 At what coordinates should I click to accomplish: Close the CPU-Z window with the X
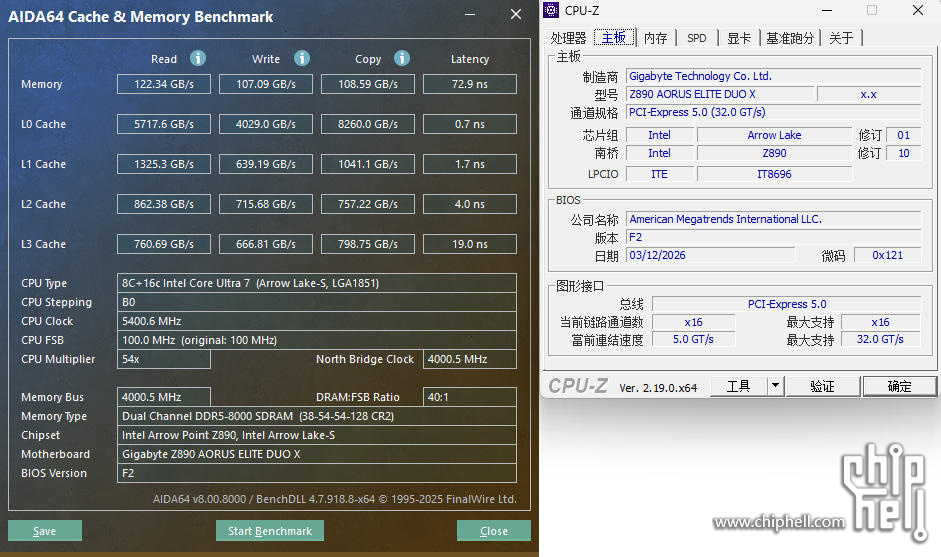[x=918, y=10]
